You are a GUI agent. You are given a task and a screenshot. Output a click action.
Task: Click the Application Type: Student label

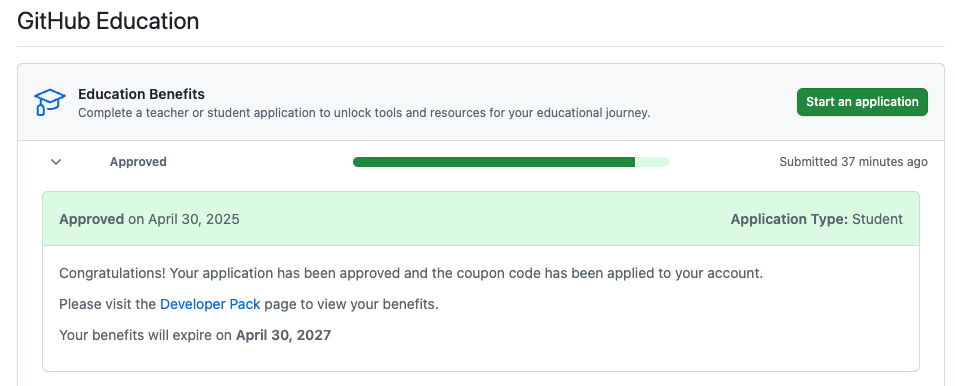pos(816,219)
